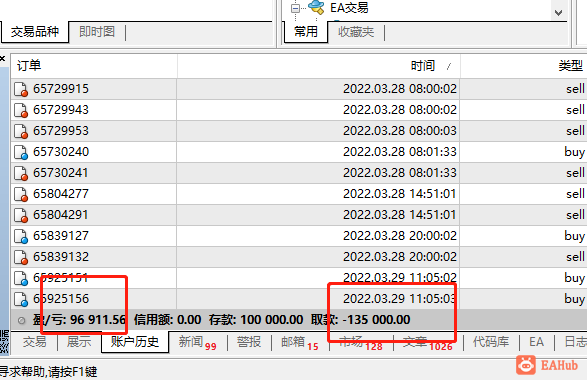The width and height of the screenshot is (587, 380).
Task: Switch to the 即时图 tab
Action: pyautogui.click(x=97, y=32)
